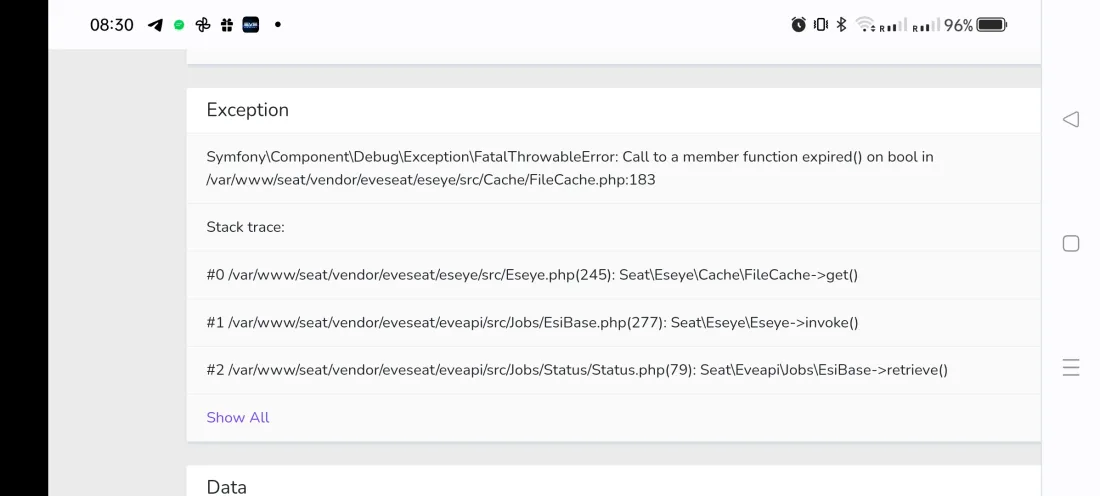Click the FatalThrowableError message text

[x=569, y=168]
